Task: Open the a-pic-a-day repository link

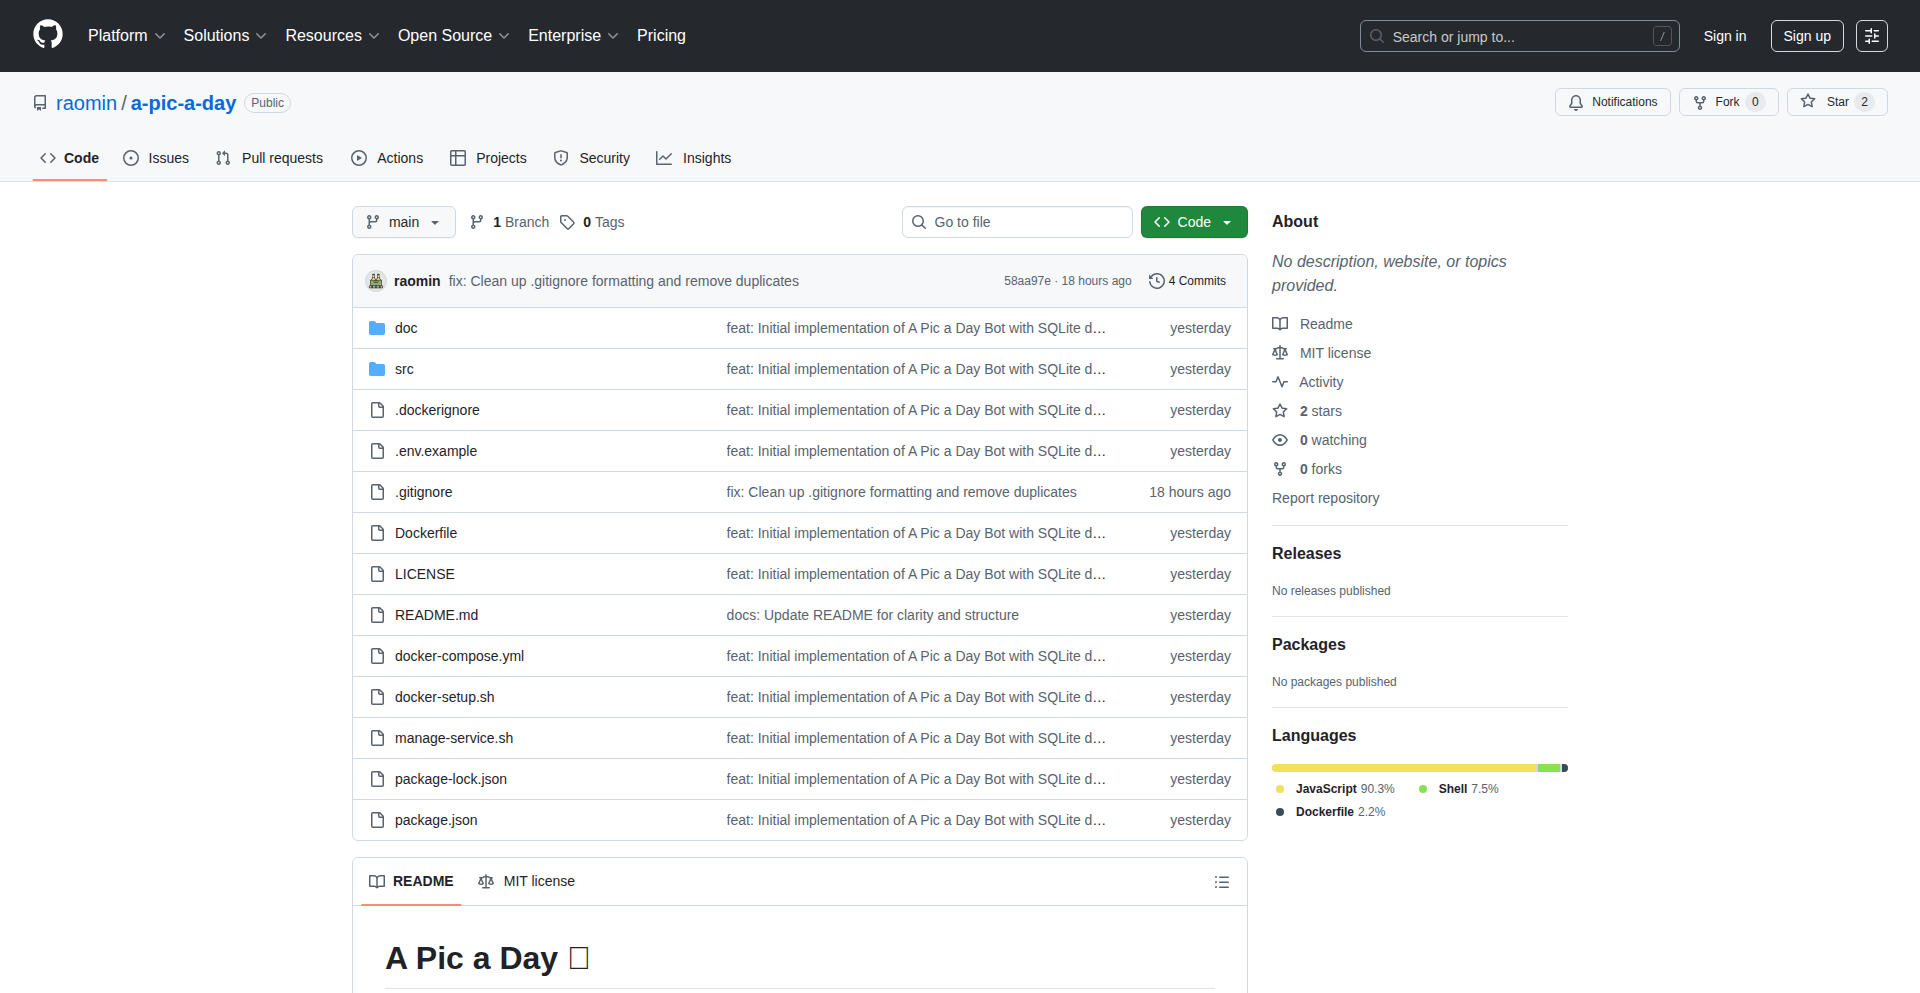Action: tap(183, 103)
